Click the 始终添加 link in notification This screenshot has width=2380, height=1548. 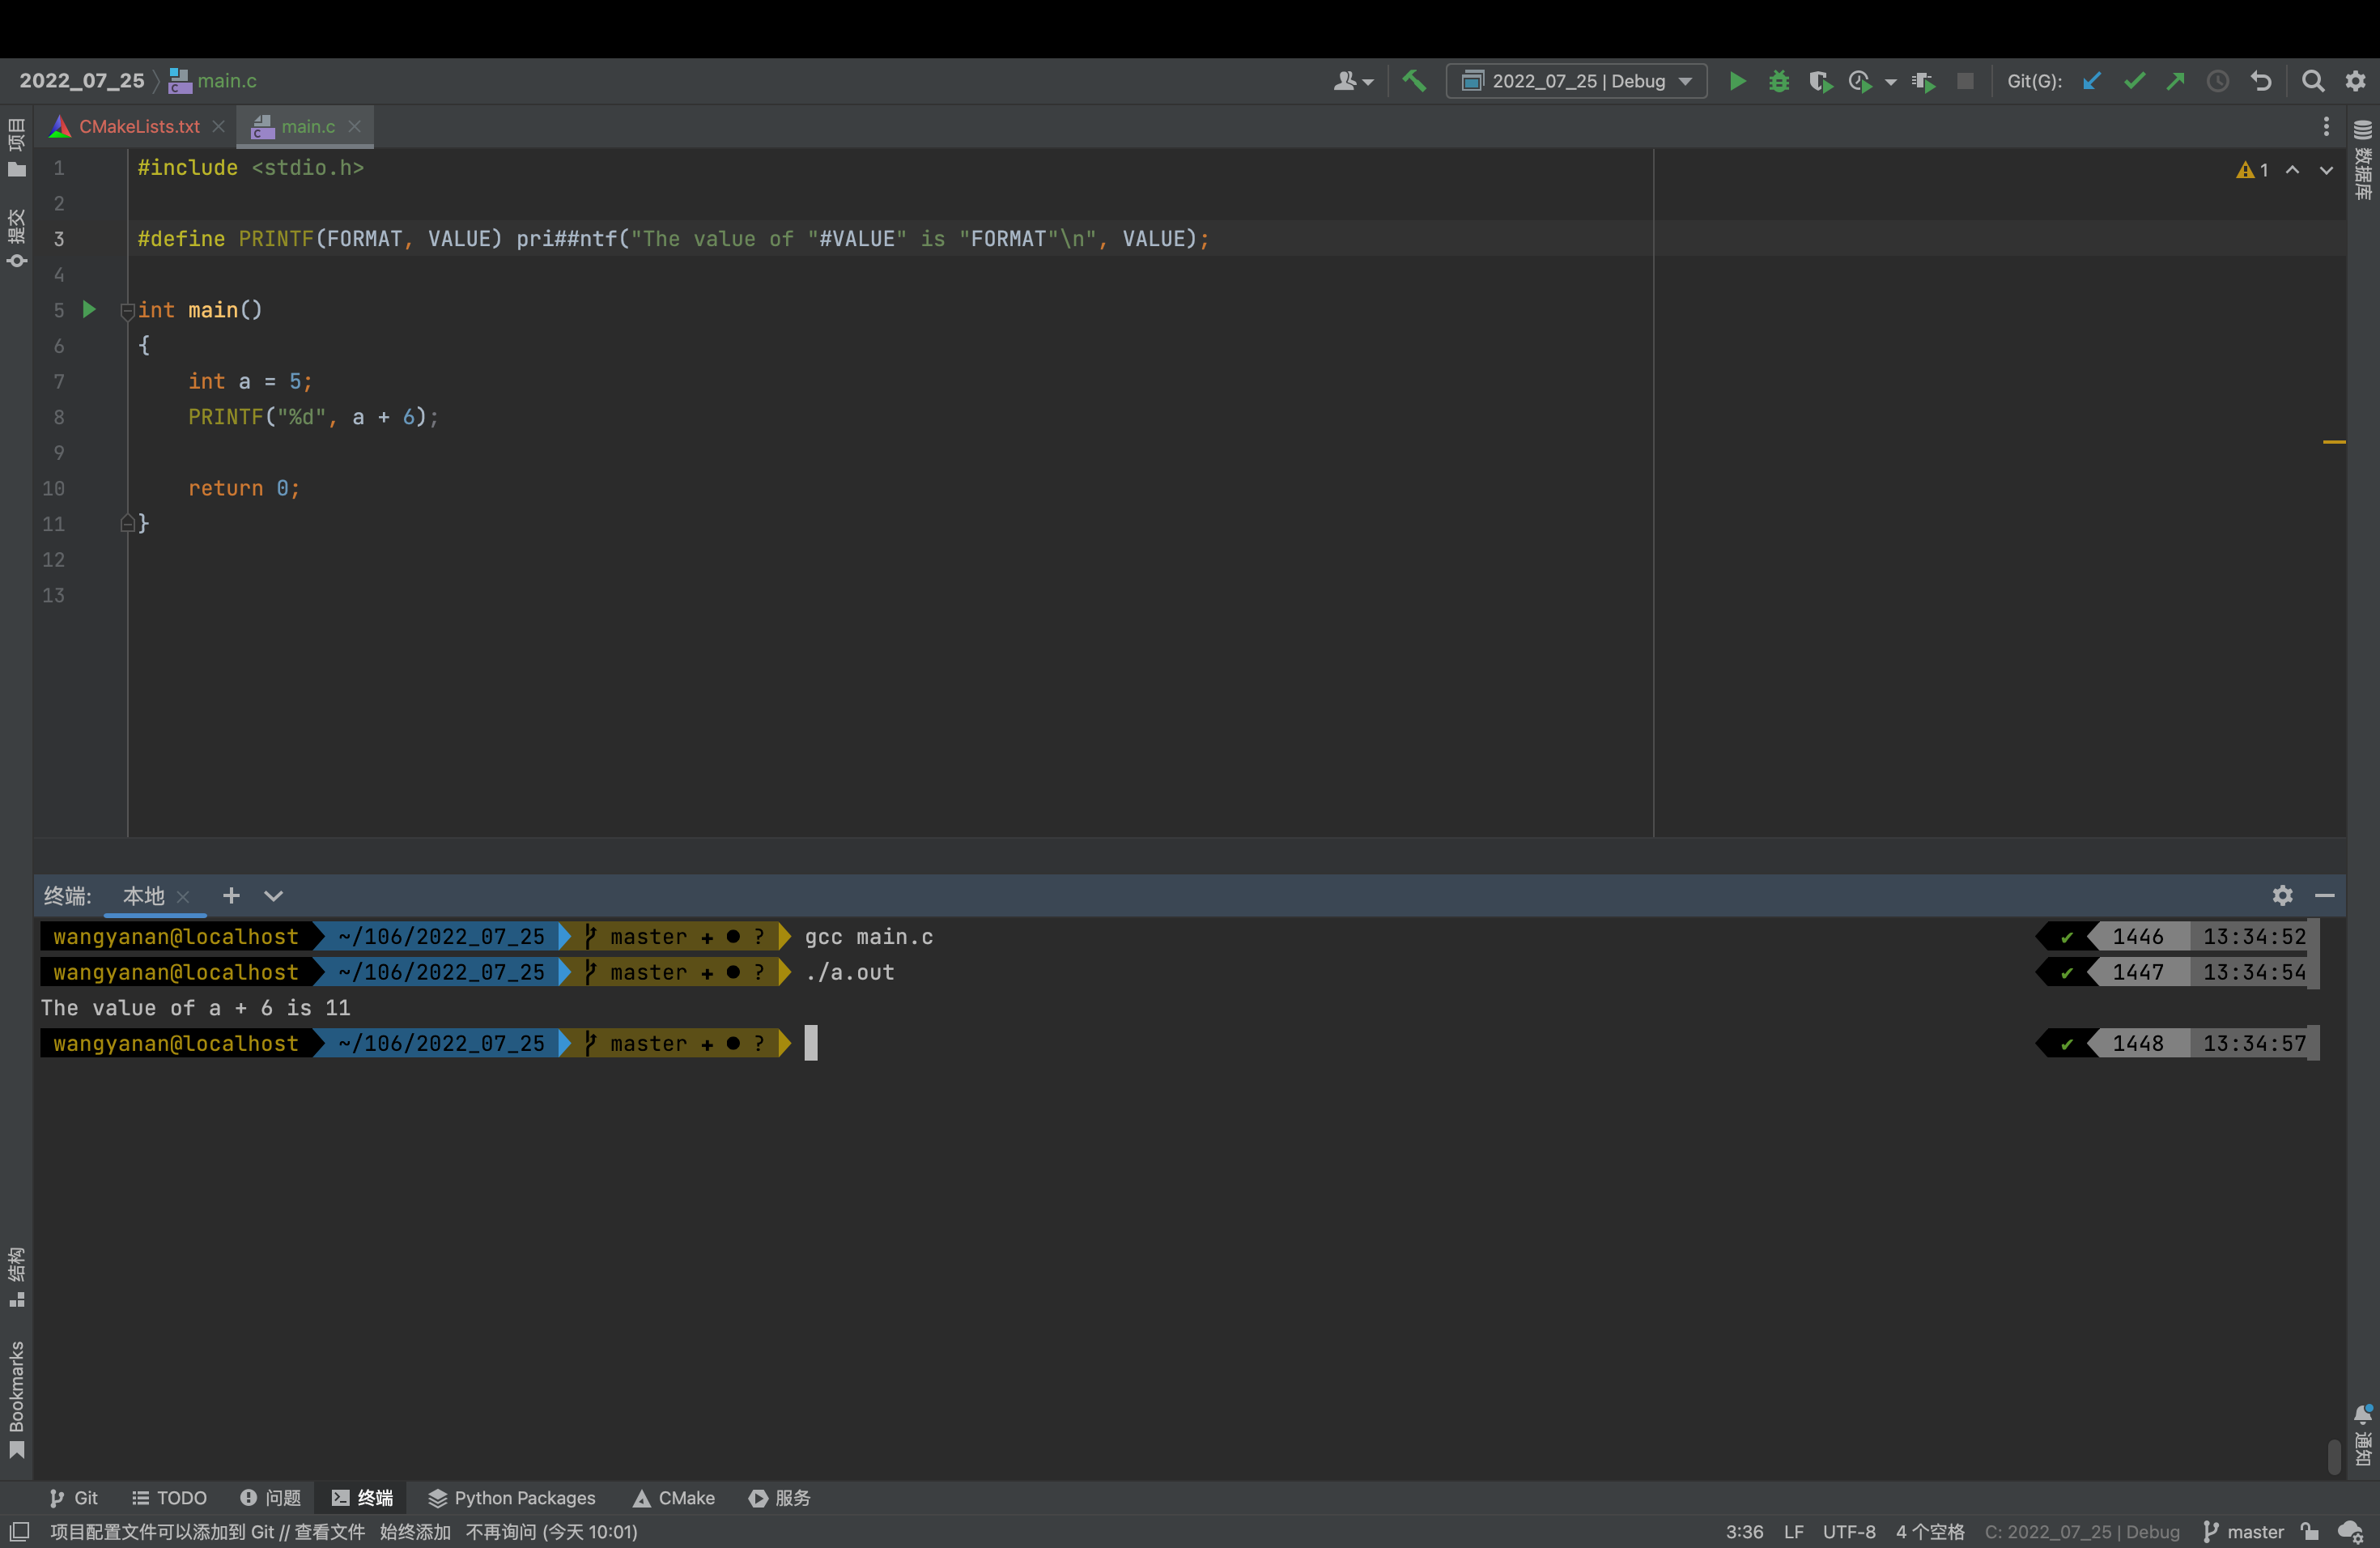[x=415, y=1531]
